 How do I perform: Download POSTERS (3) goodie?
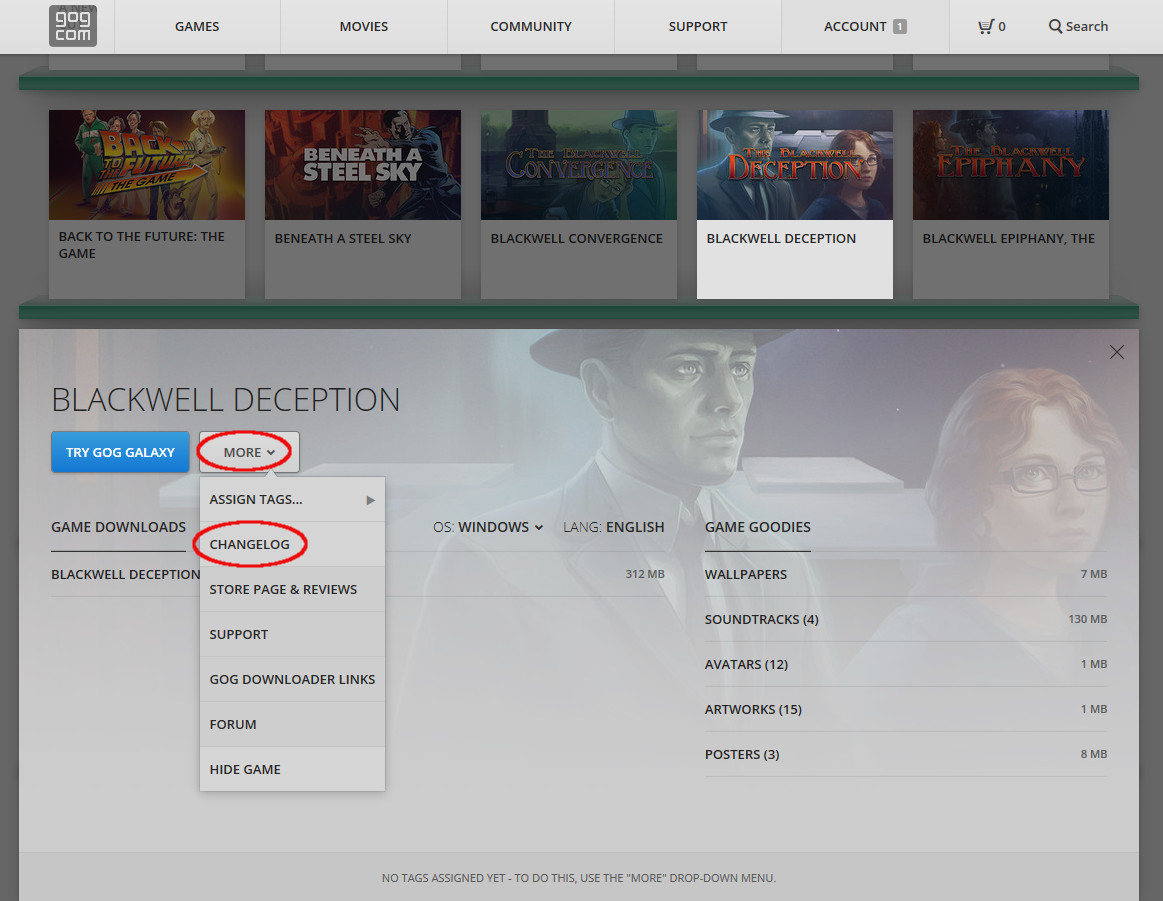click(x=906, y=754)
